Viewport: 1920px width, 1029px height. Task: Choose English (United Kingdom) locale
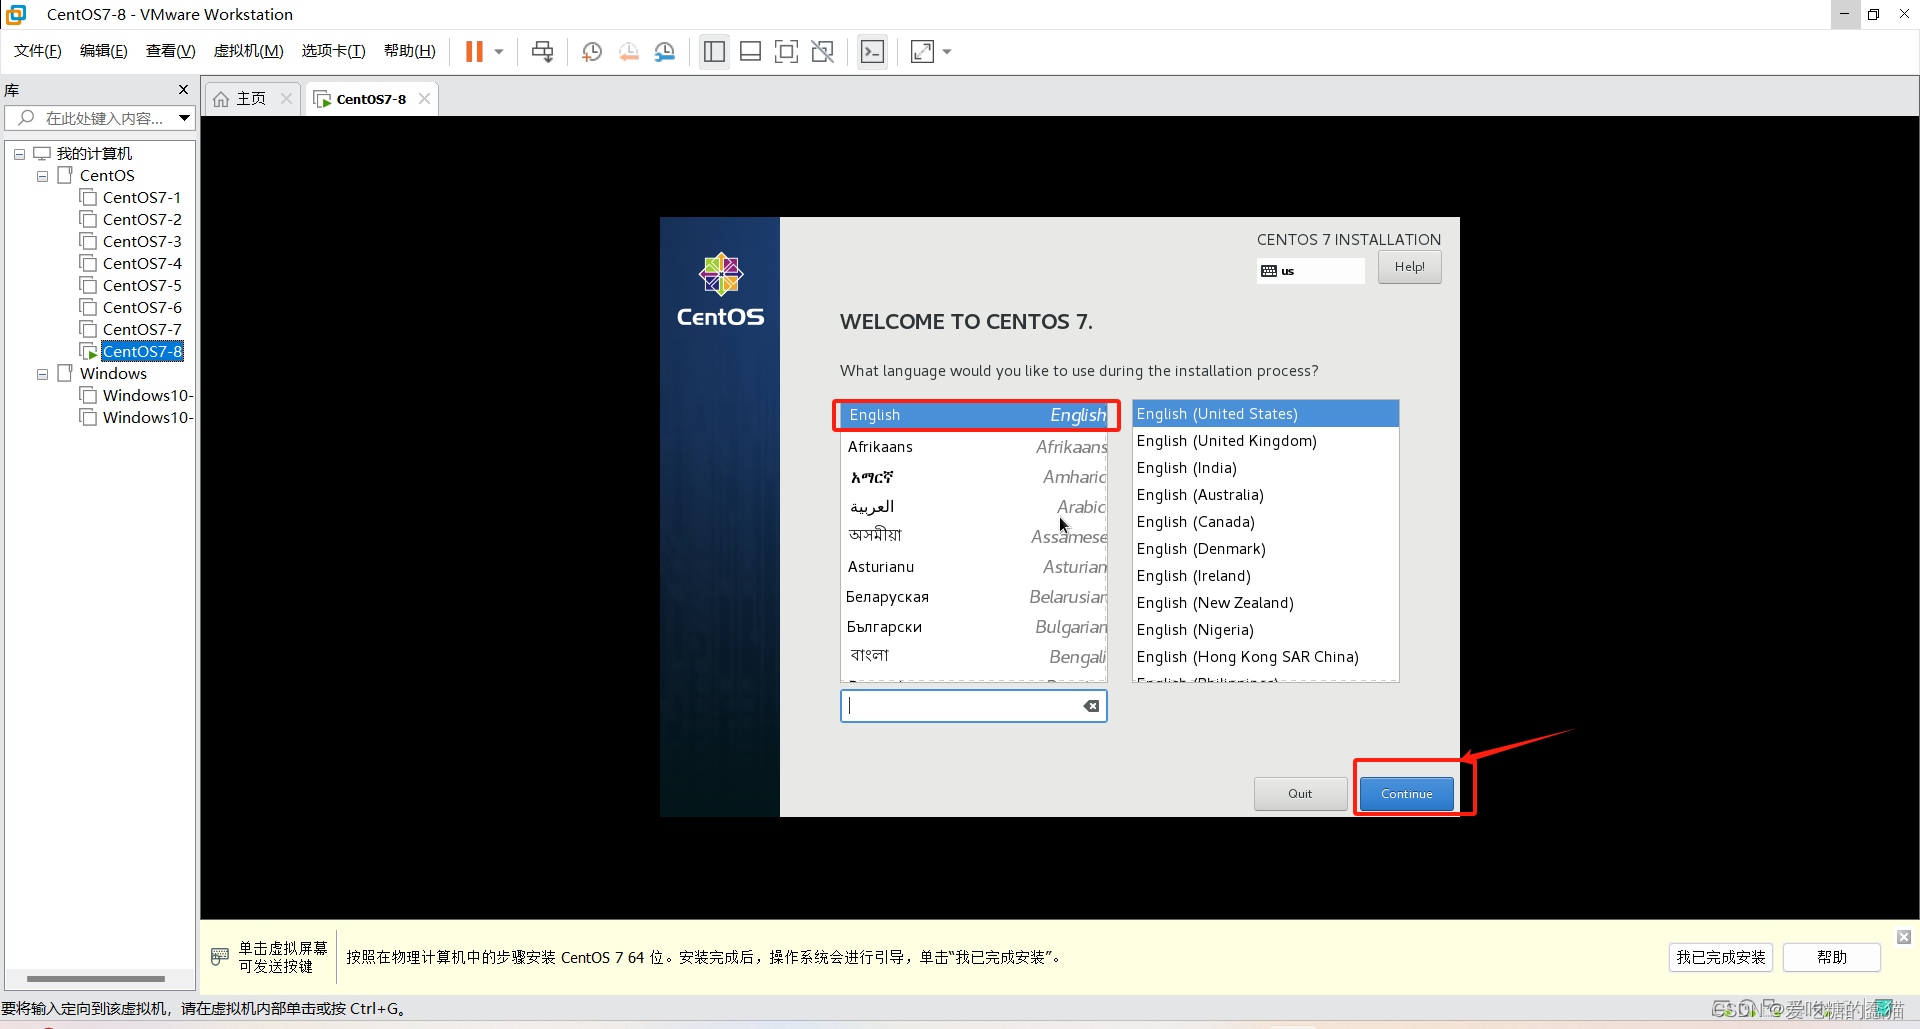click(x=1265, y=441)
